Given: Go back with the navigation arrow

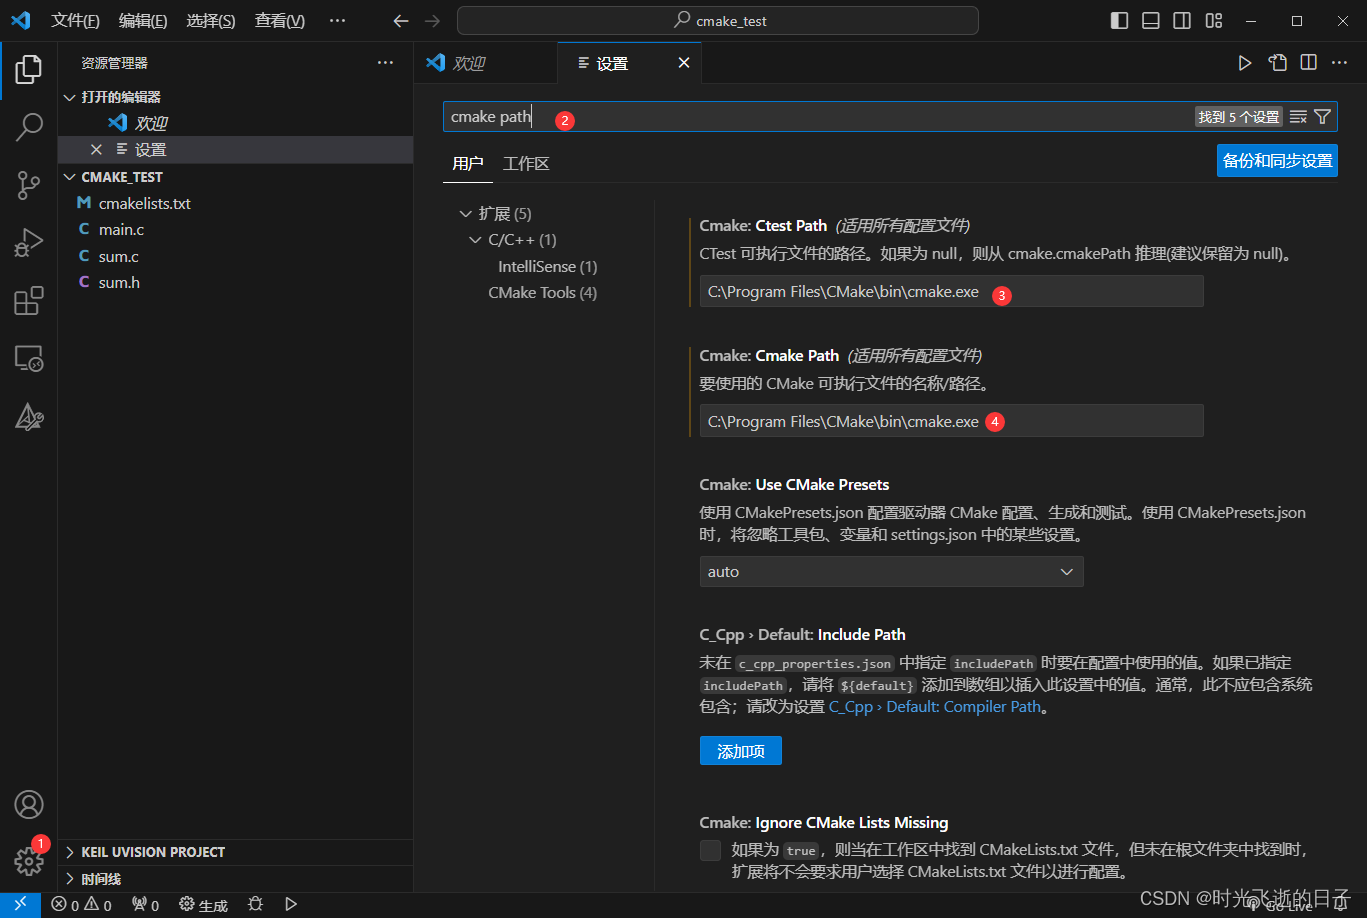Looking at the screenshot, I should pyautogui.click(x=401, y=21).
